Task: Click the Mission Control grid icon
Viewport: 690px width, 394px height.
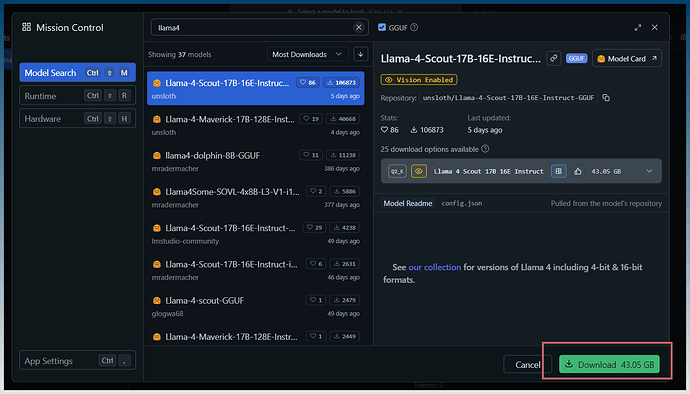Action: (x=26, y=27)
